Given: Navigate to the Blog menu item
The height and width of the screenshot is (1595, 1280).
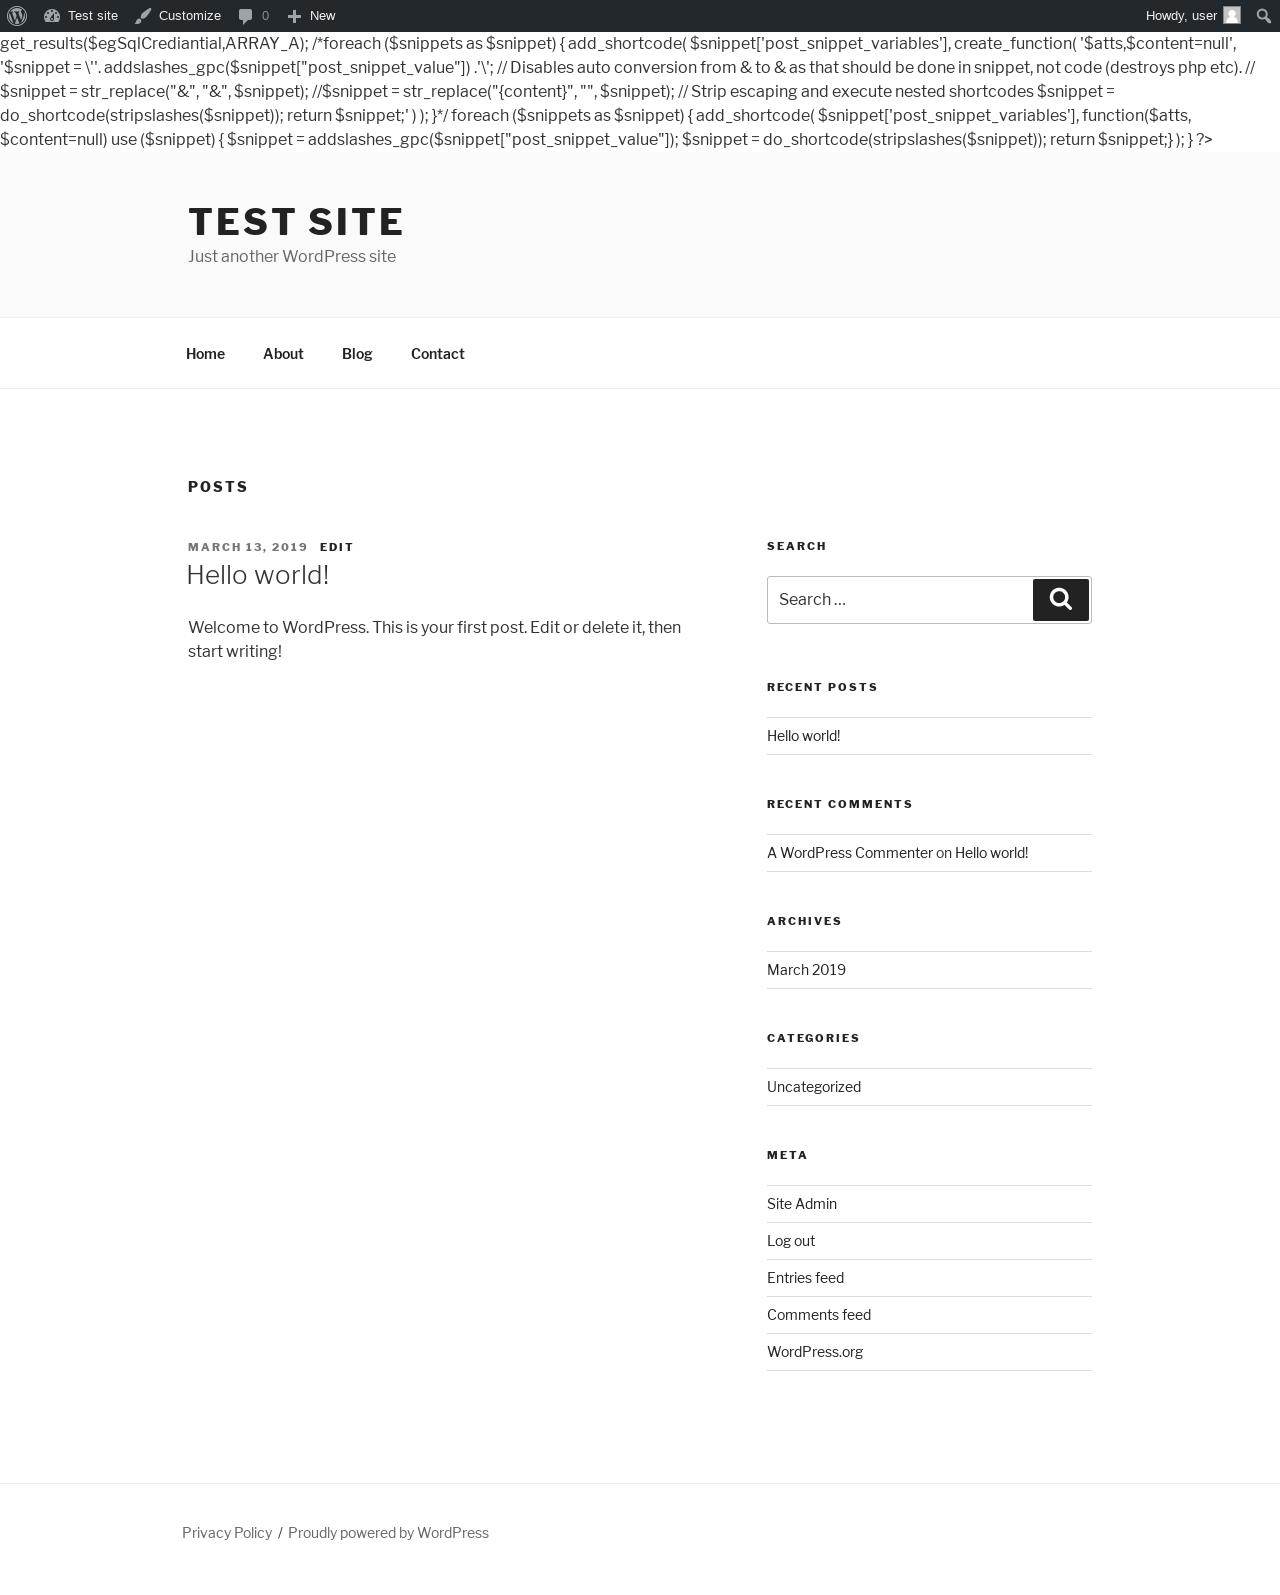Looking at the screenshot, I should pos(357,354).
